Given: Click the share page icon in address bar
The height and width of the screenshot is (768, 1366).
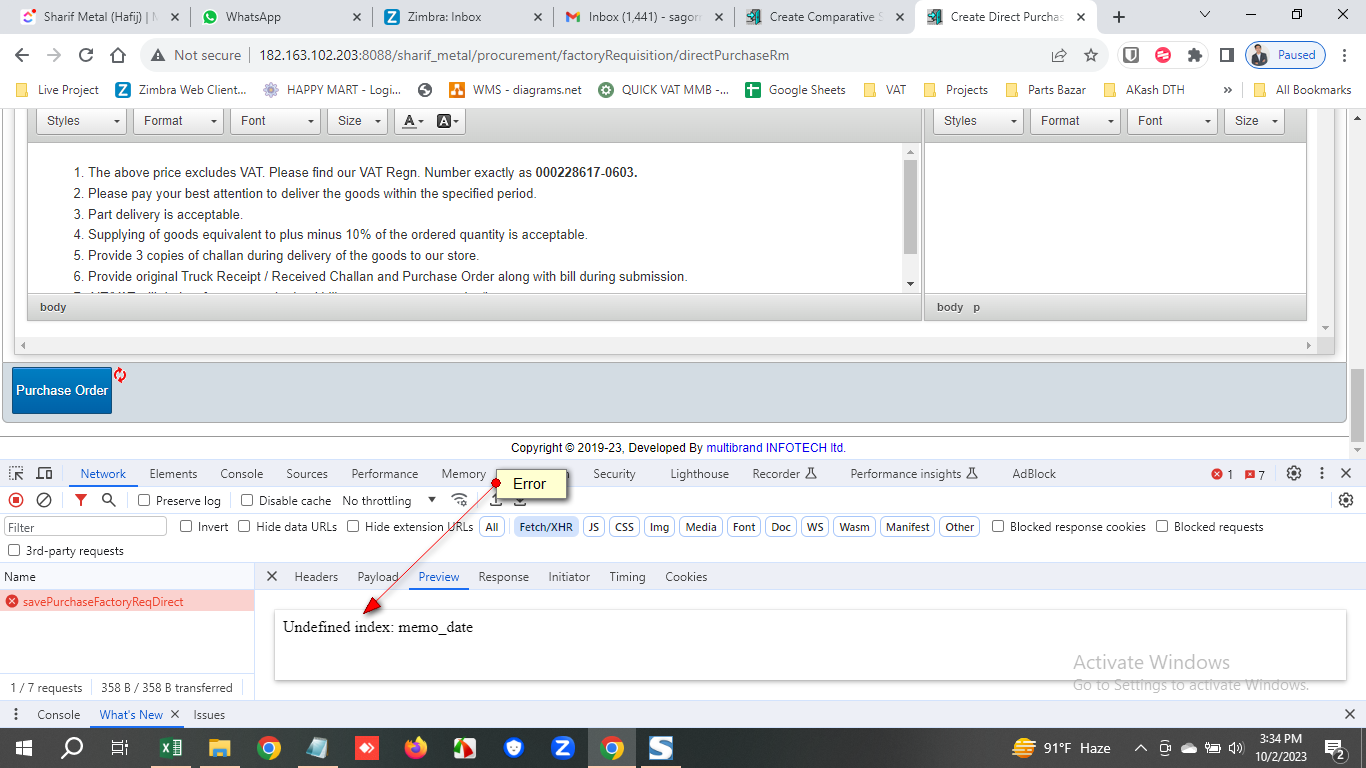Looking at the screenshot, I should [1059, 56].
